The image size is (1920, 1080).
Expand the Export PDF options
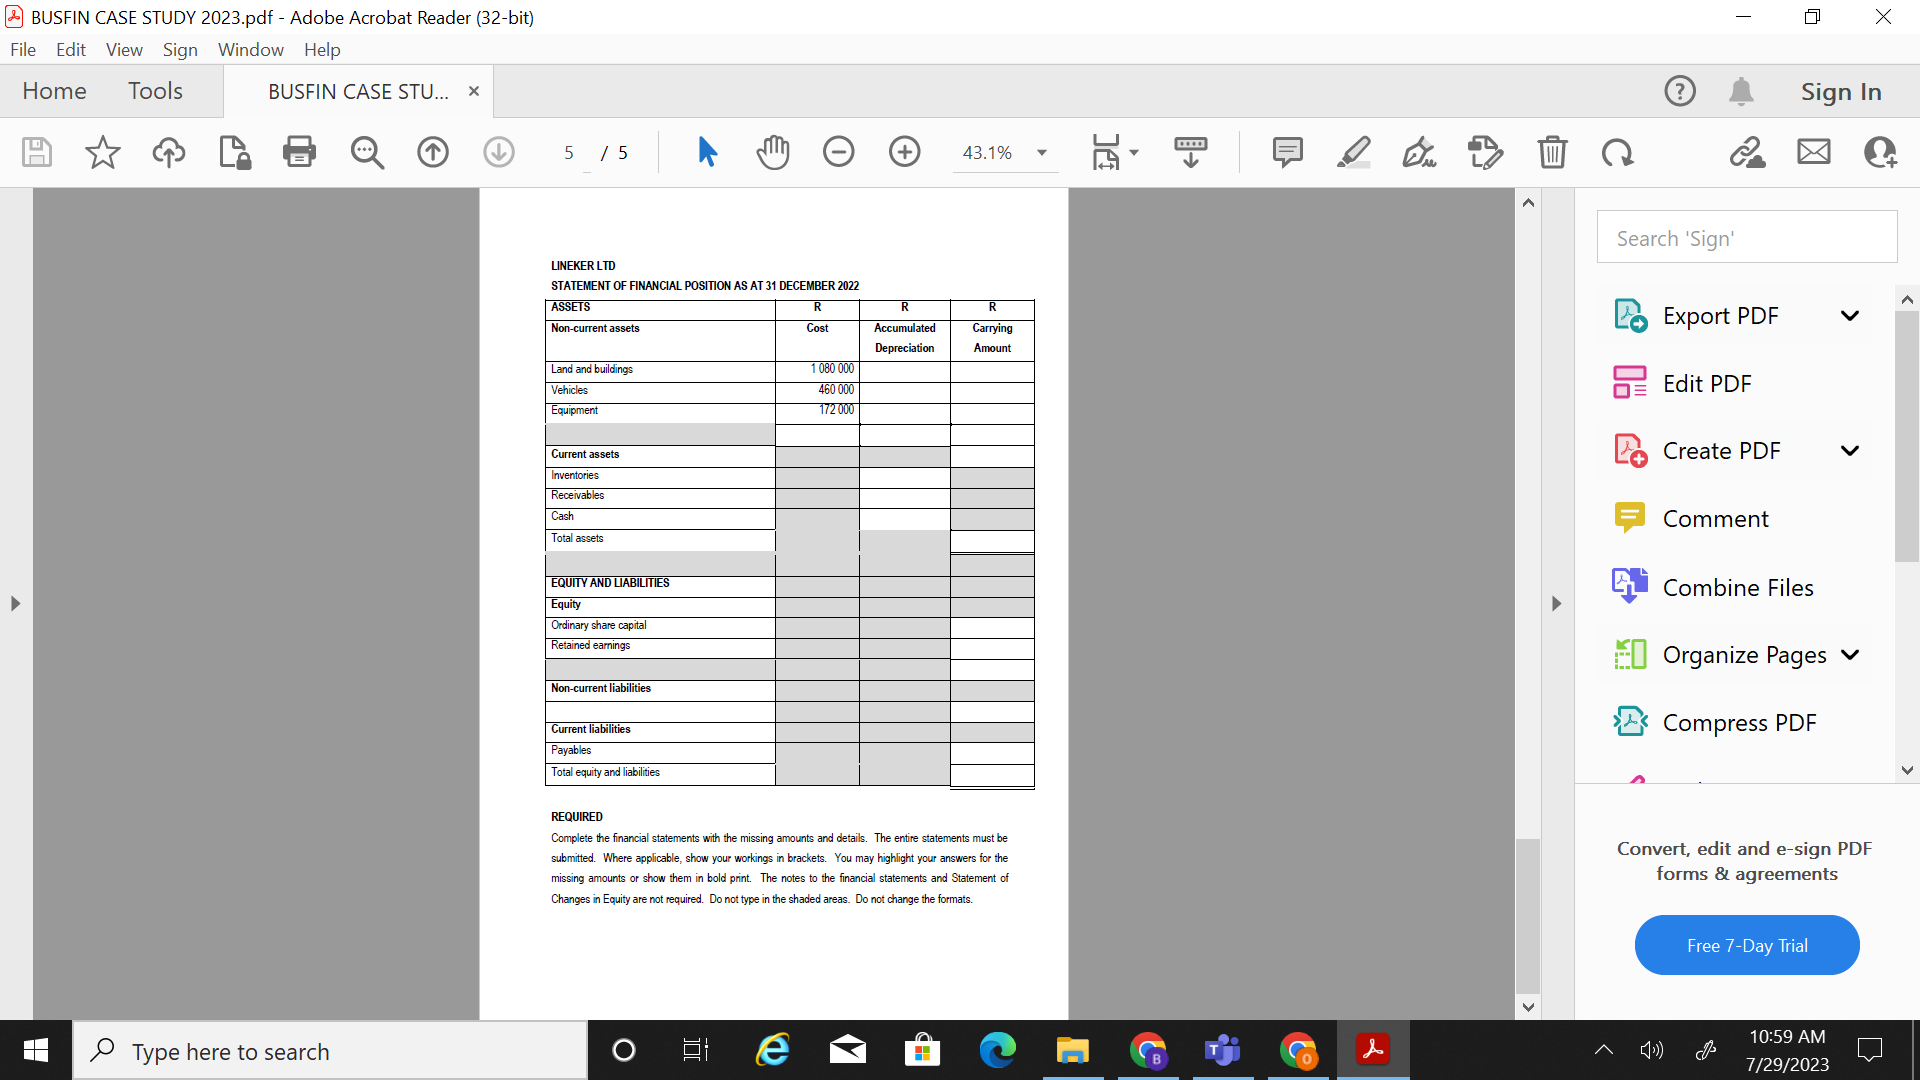coord(1849,315)
